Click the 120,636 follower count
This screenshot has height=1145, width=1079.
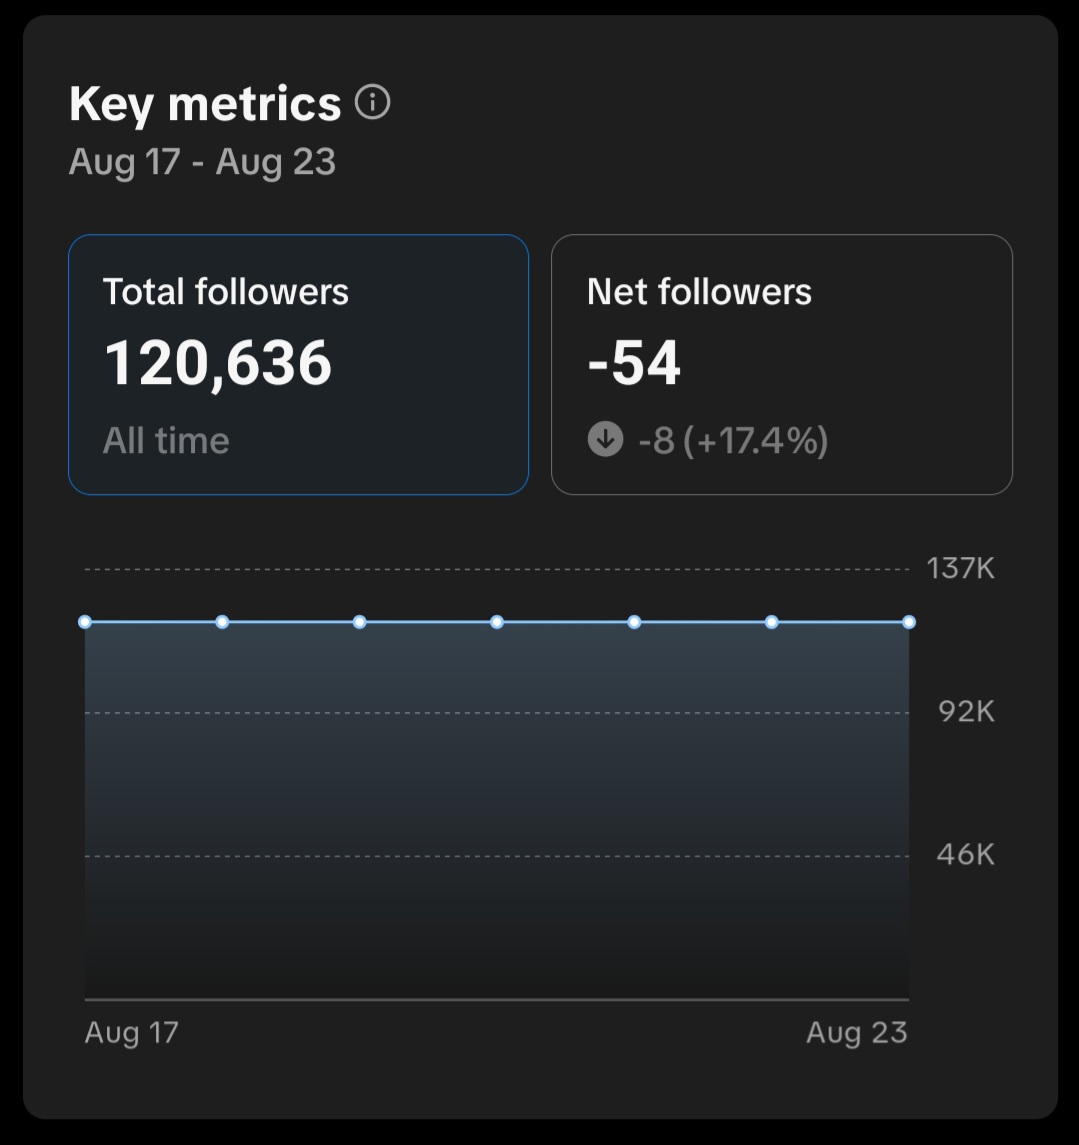click(218, 363)
